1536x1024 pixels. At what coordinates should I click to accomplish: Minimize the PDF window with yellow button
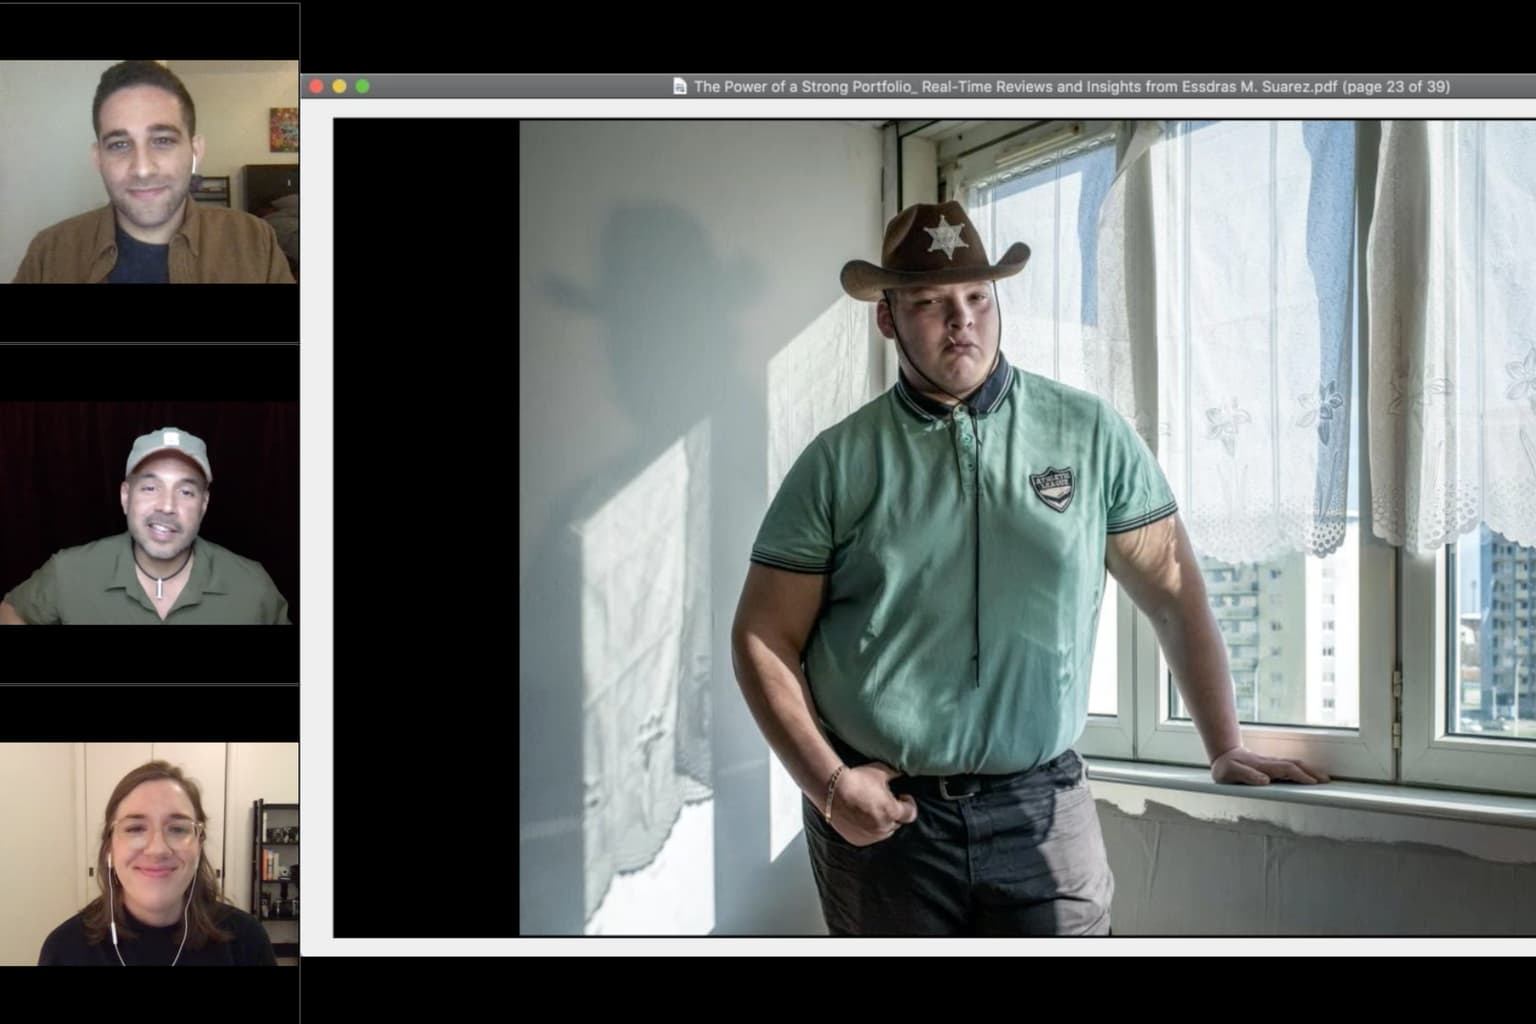(x=340, y=87)
